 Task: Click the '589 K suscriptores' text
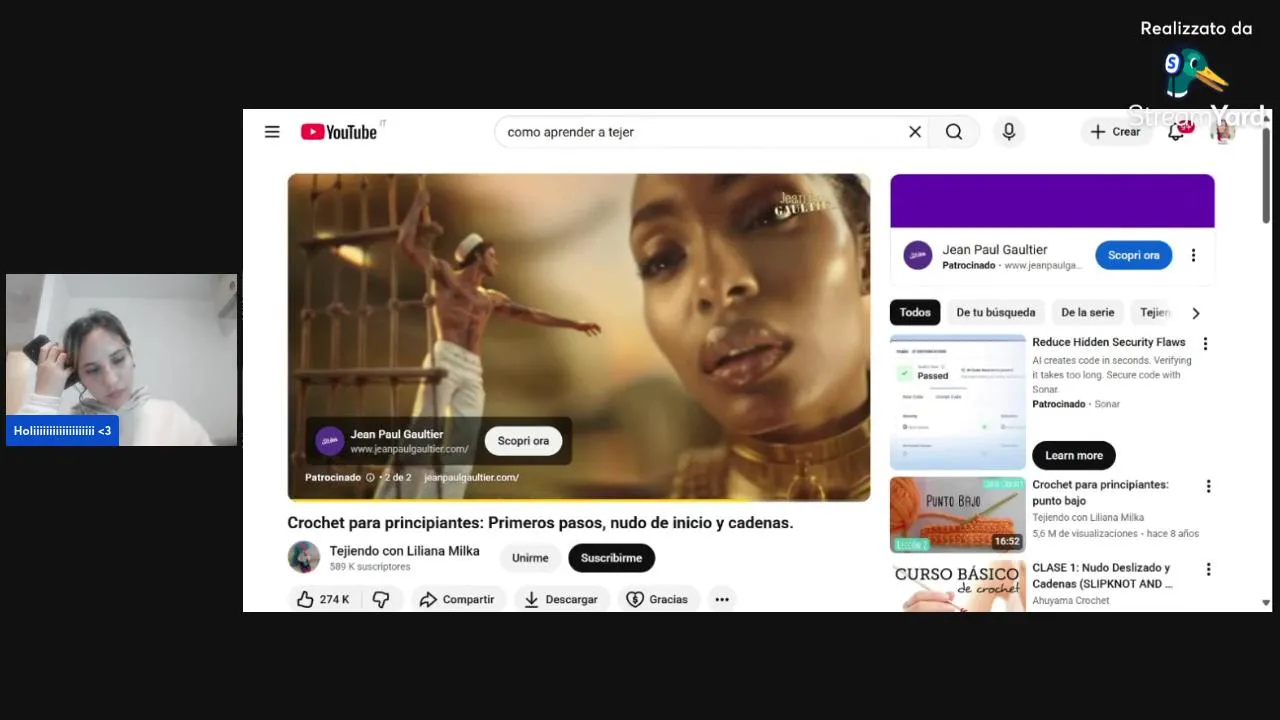pyautogui.click(x=370, y=567)
